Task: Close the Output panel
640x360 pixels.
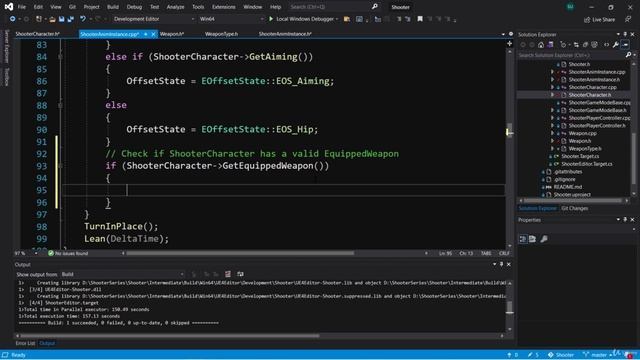Action: click(x=509, y=264)
